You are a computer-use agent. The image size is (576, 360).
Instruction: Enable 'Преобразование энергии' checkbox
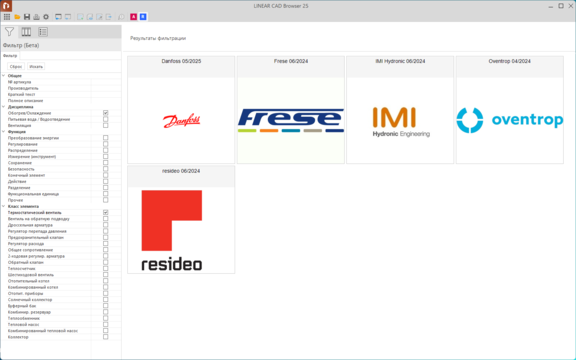coord(106,138)
